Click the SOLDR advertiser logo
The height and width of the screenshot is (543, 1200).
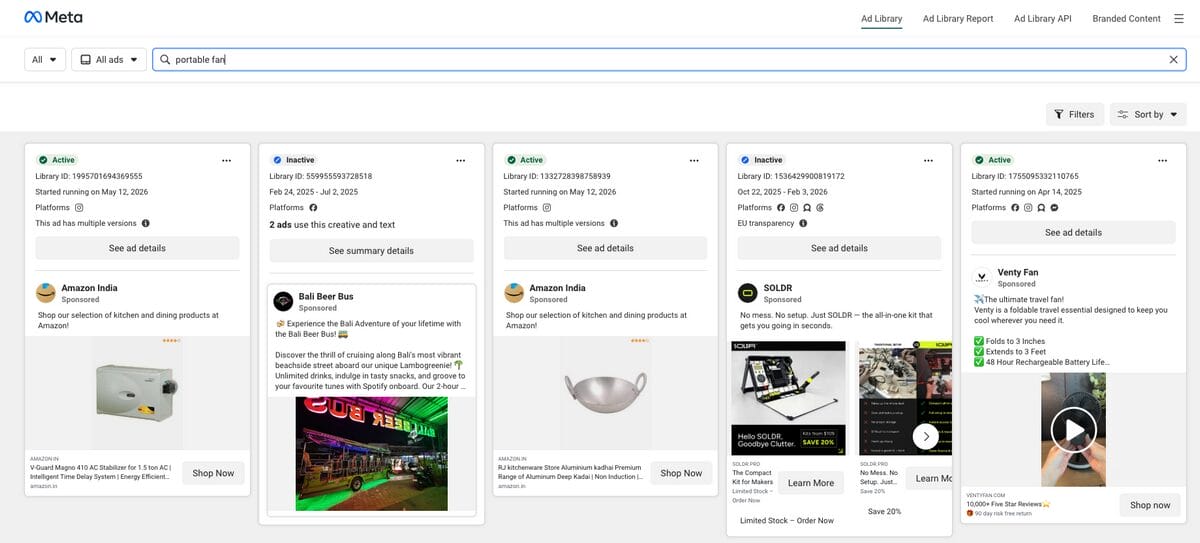(x=747, y=293)
